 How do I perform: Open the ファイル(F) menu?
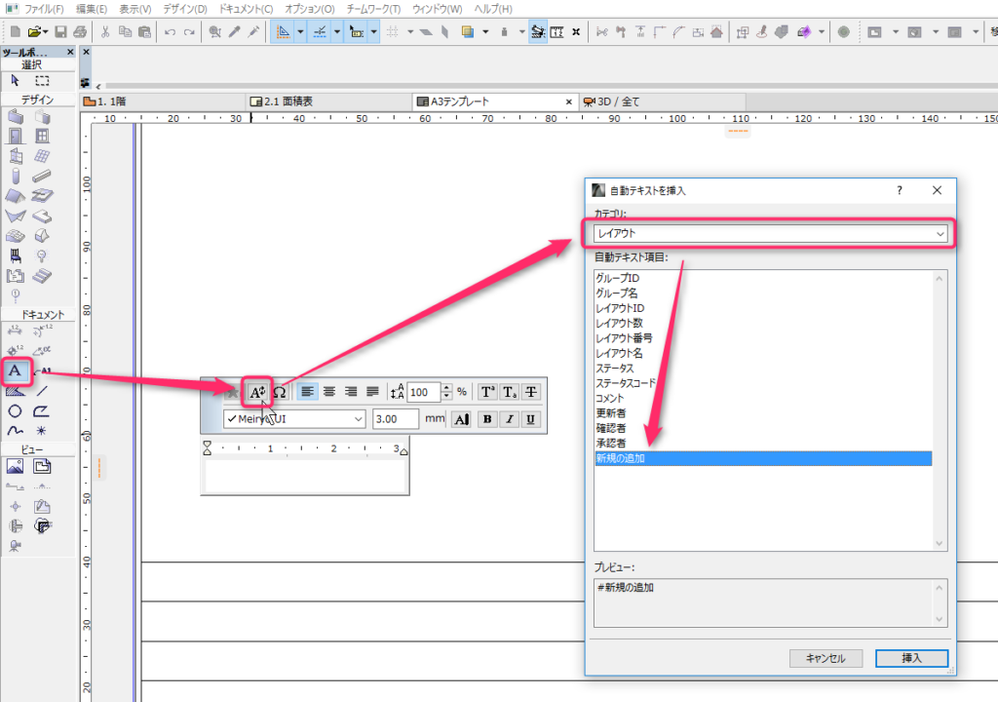coord(44,9)
